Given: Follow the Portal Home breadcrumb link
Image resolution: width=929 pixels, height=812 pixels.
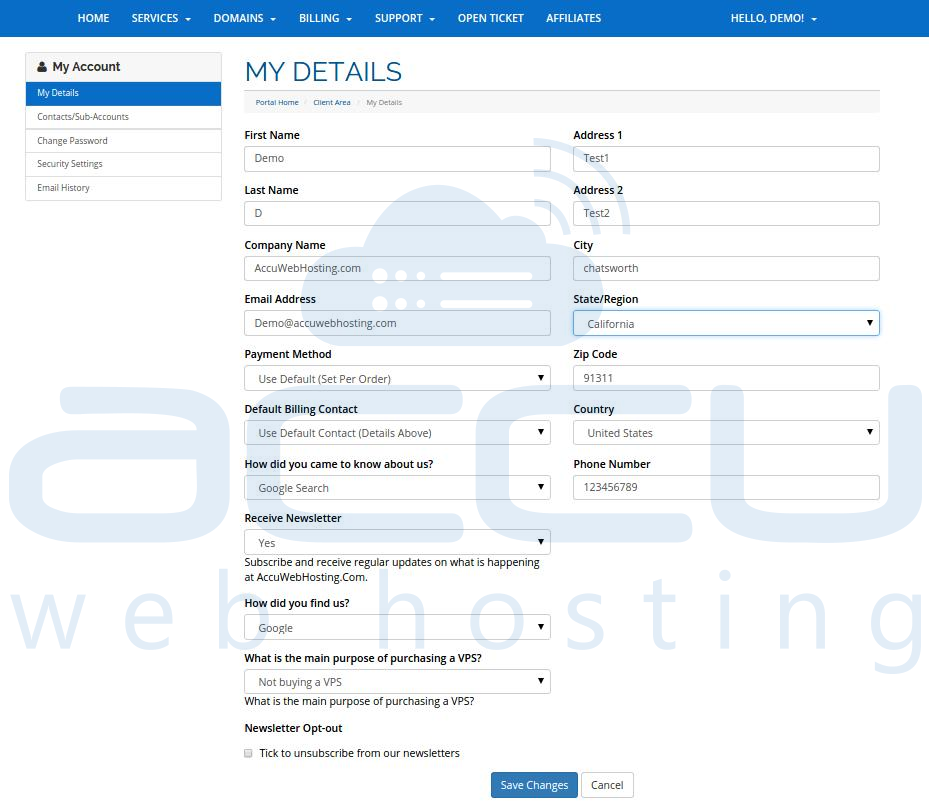Looking at the screenshot, I should coord(277,102).
